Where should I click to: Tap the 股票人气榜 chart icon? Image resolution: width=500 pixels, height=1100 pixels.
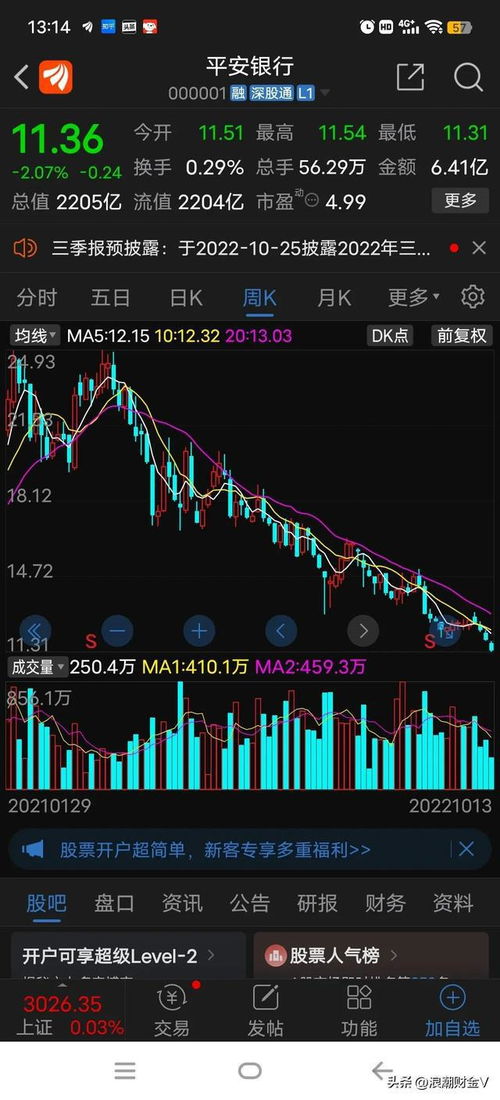(x=276, y=955)
